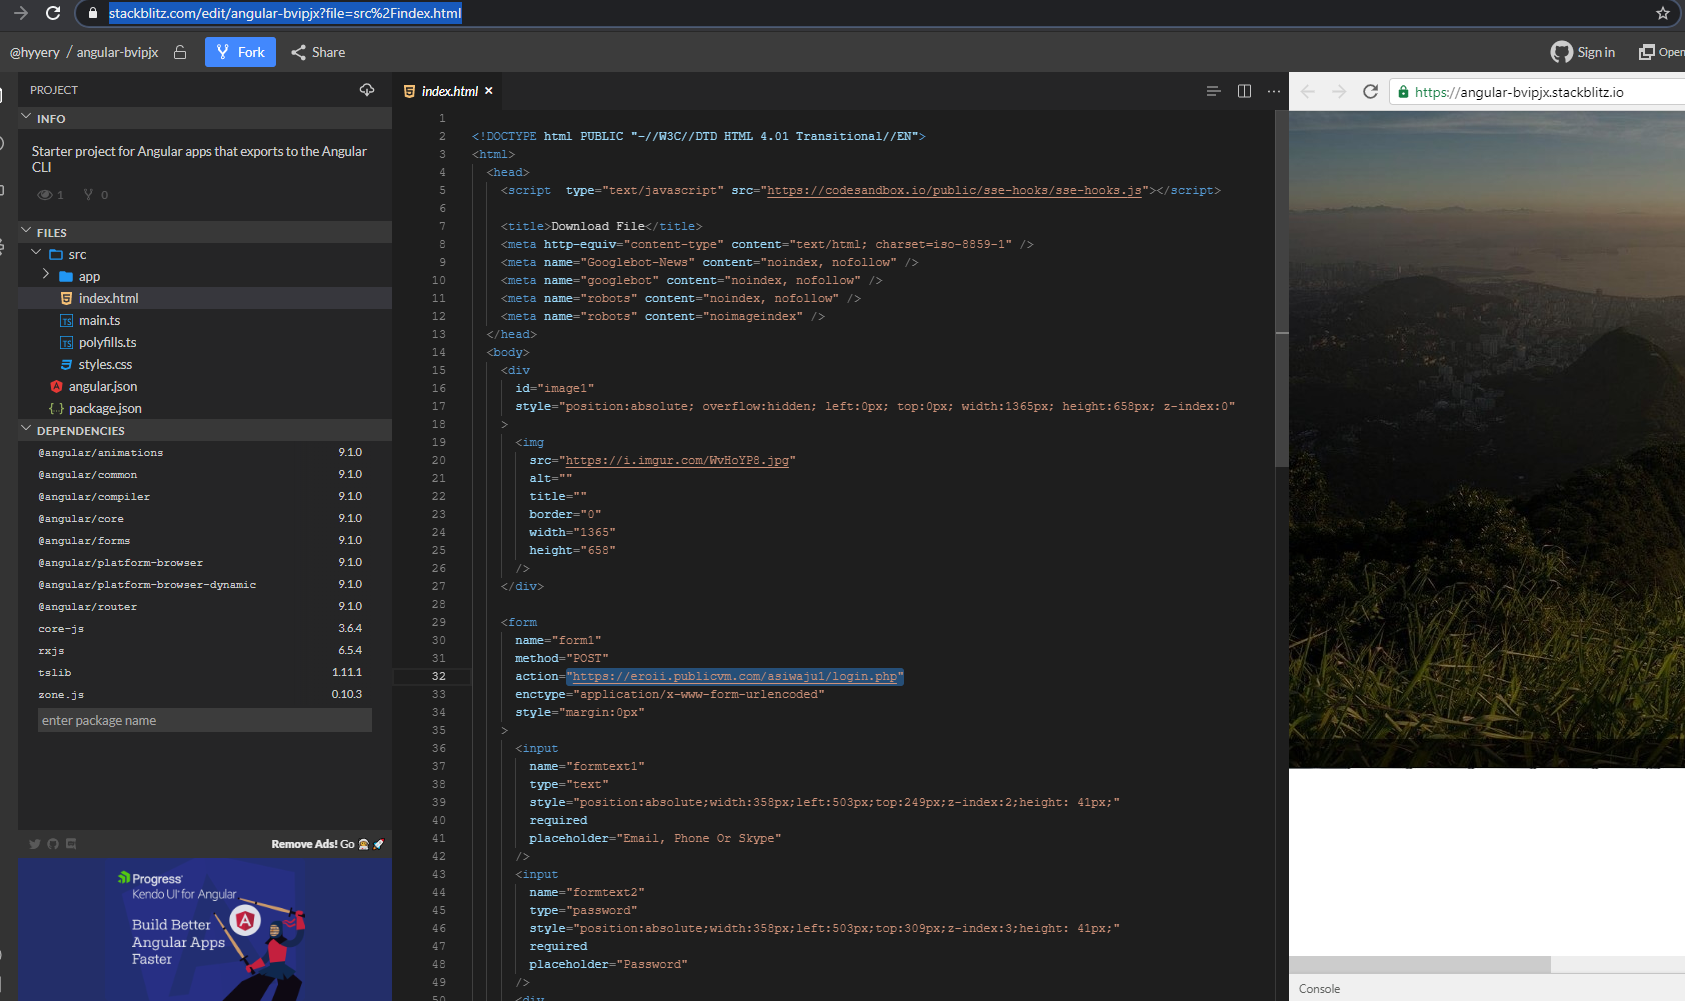Click the imgur image source link
Viewport: 1685px width, 1001px height.
pyautogui.click(x=677, y=460)
